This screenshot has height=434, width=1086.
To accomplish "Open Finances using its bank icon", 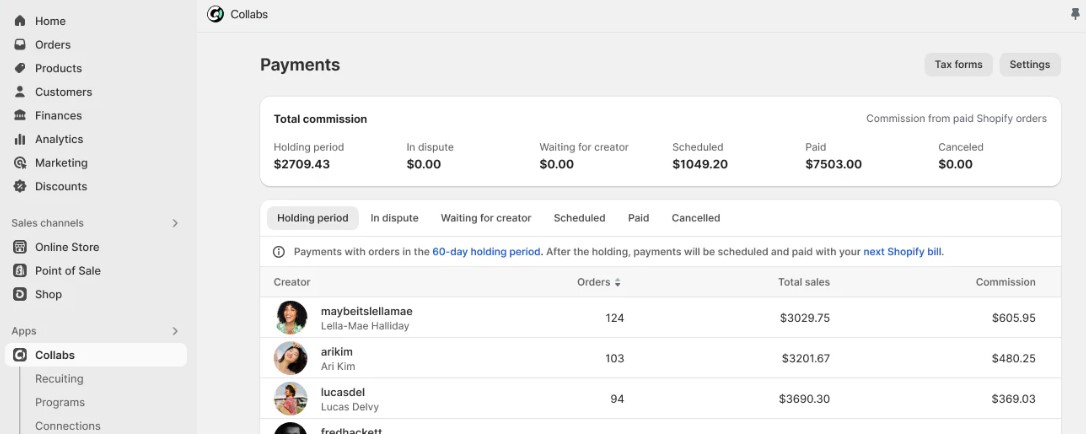I will (x=20, y=116).
